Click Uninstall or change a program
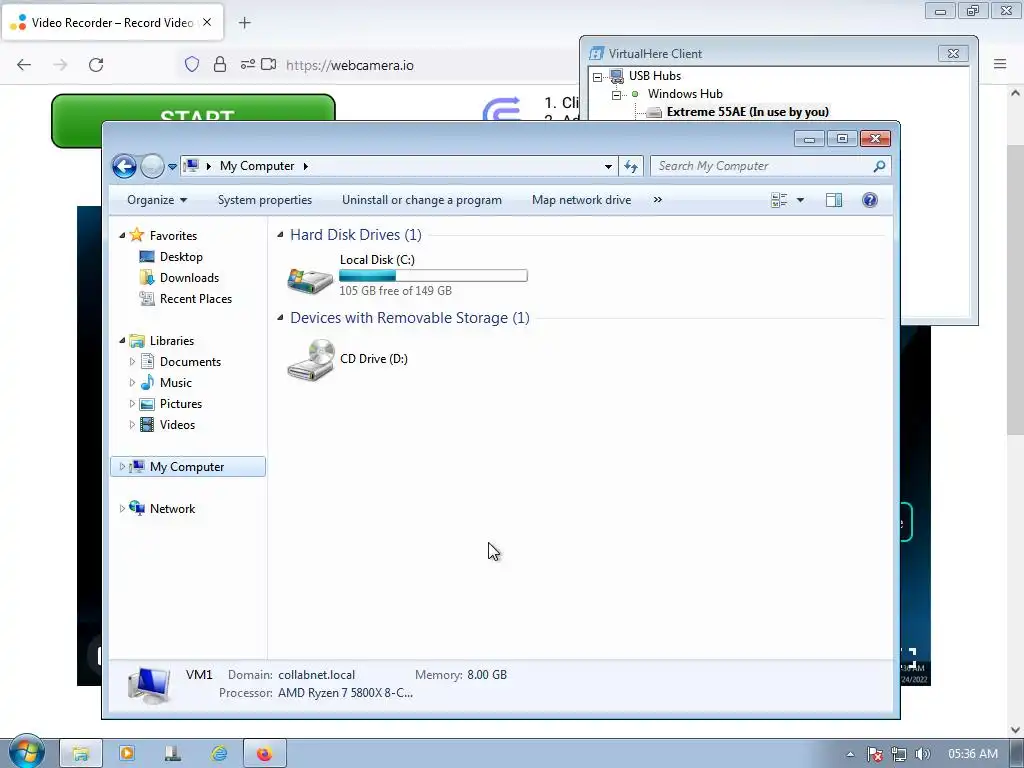The image size is (1024, 768). point(422,200)
